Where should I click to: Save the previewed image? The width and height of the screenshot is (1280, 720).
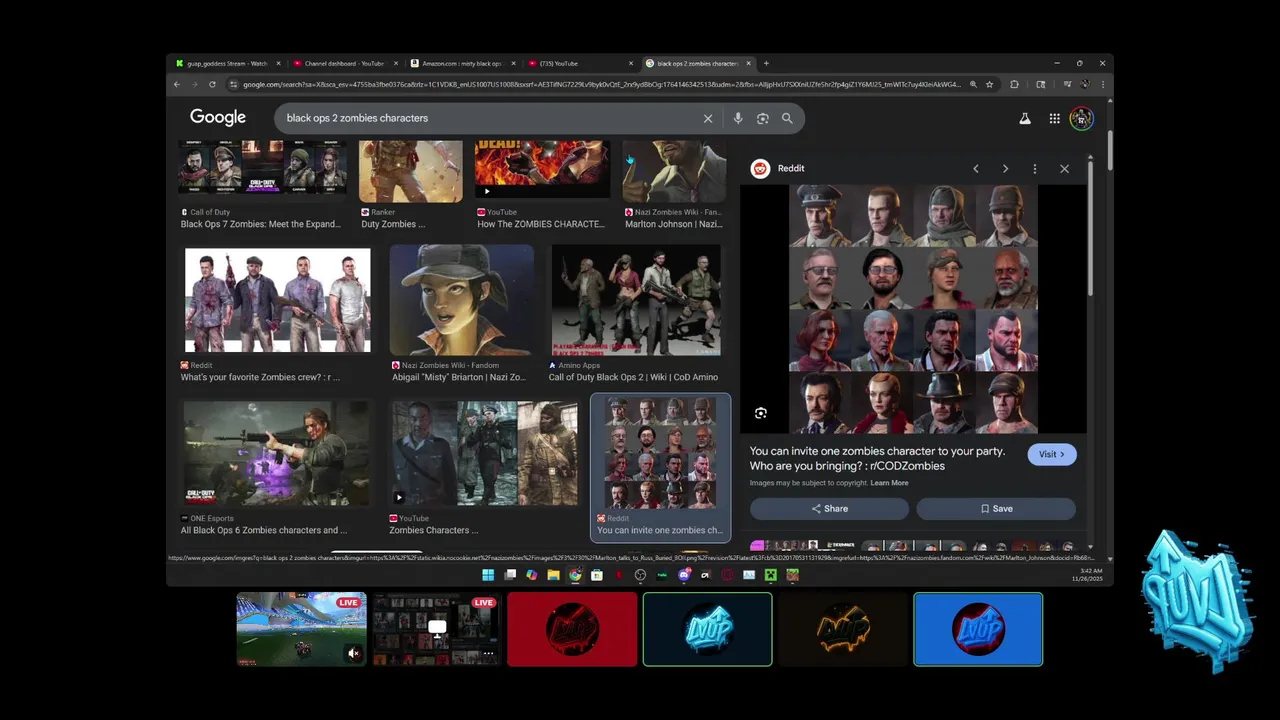[996, 509]
